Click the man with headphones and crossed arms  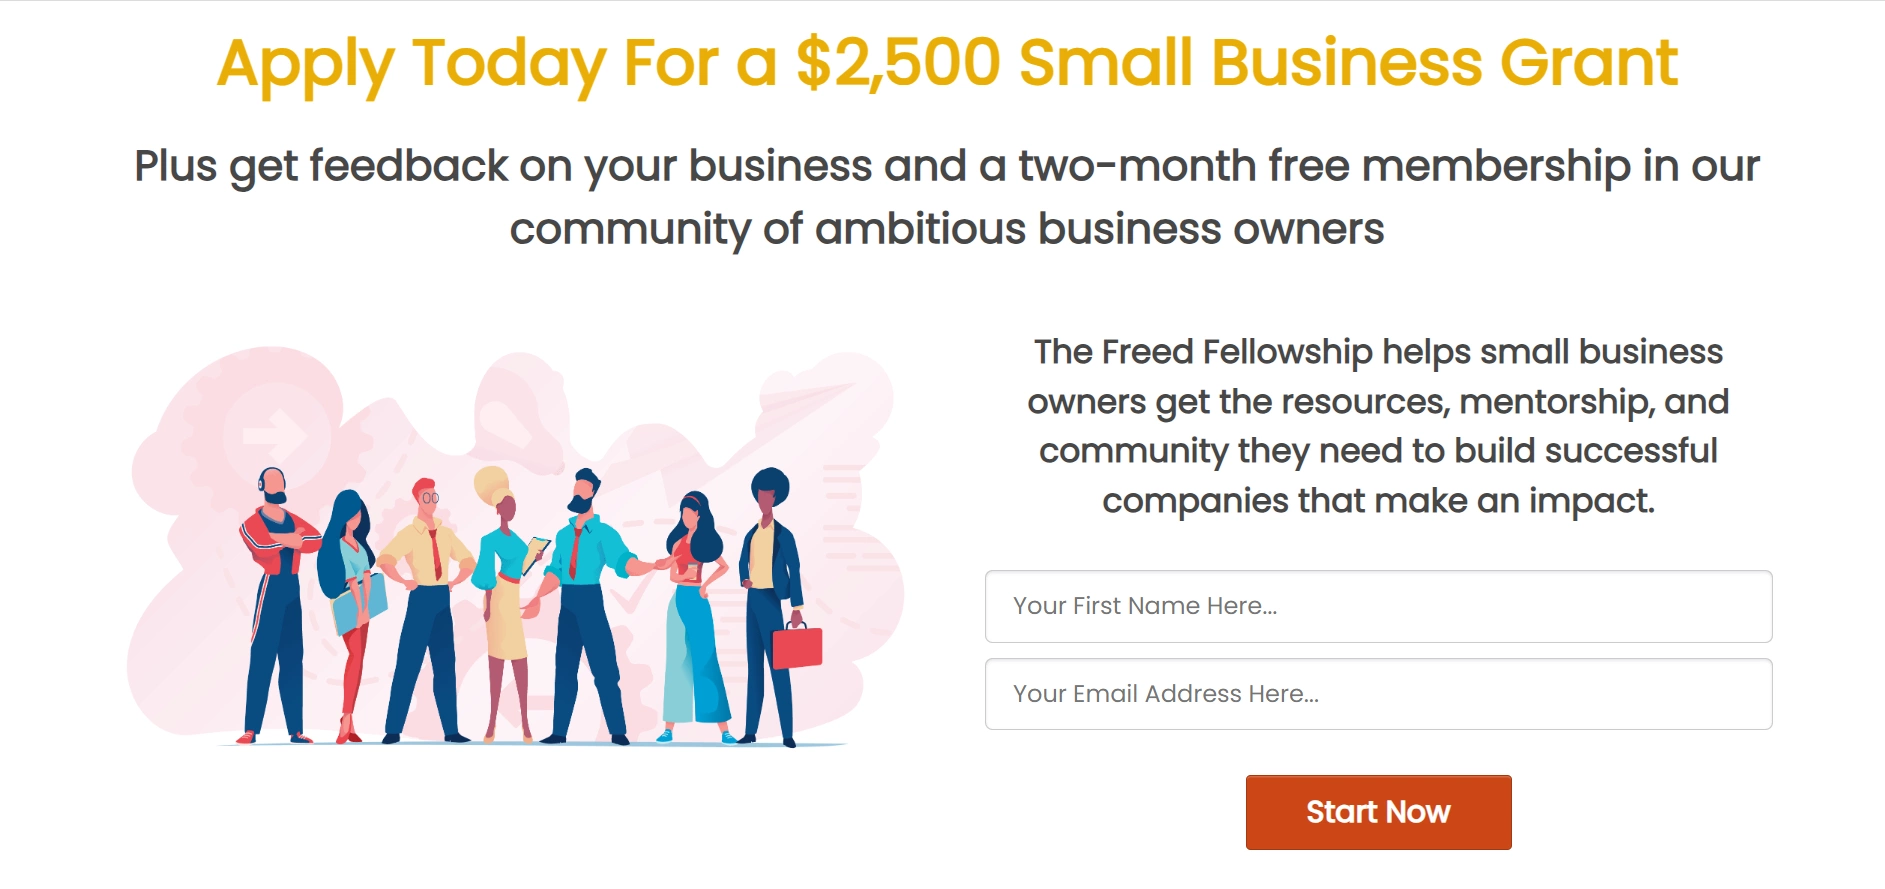(278, 605)
